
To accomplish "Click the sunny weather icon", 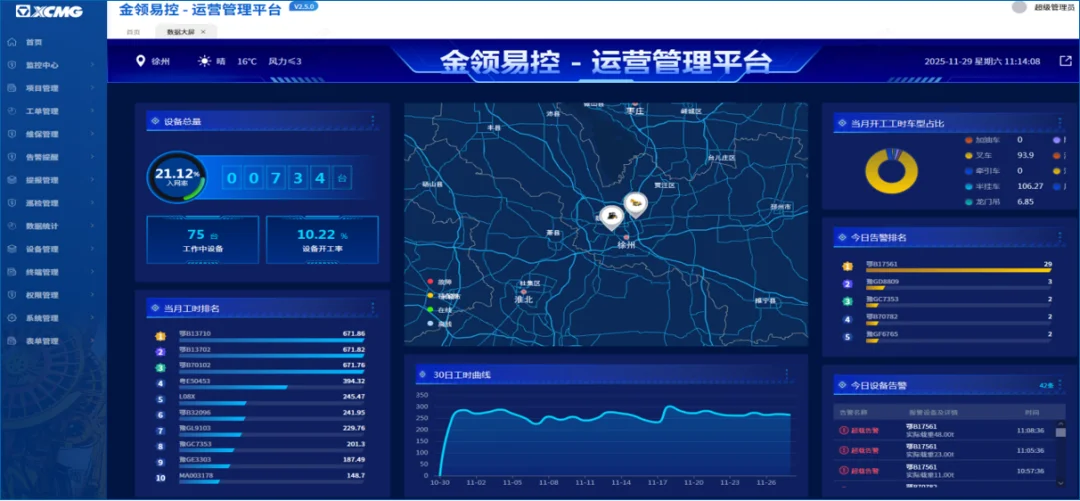I will [x=205, y=61].
